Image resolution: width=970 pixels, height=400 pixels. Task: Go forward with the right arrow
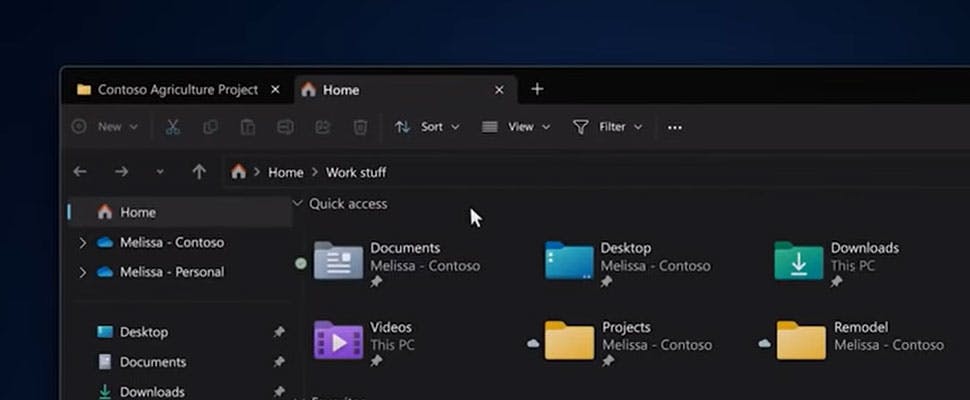[121, 172]
